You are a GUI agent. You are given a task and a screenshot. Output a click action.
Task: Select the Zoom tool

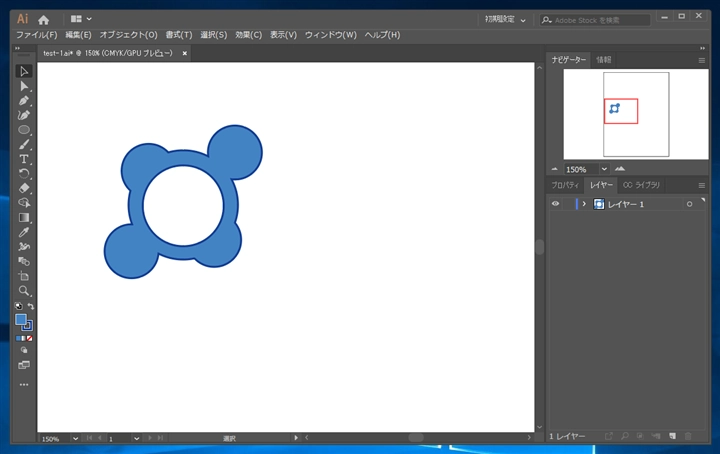tap(24, 291)
